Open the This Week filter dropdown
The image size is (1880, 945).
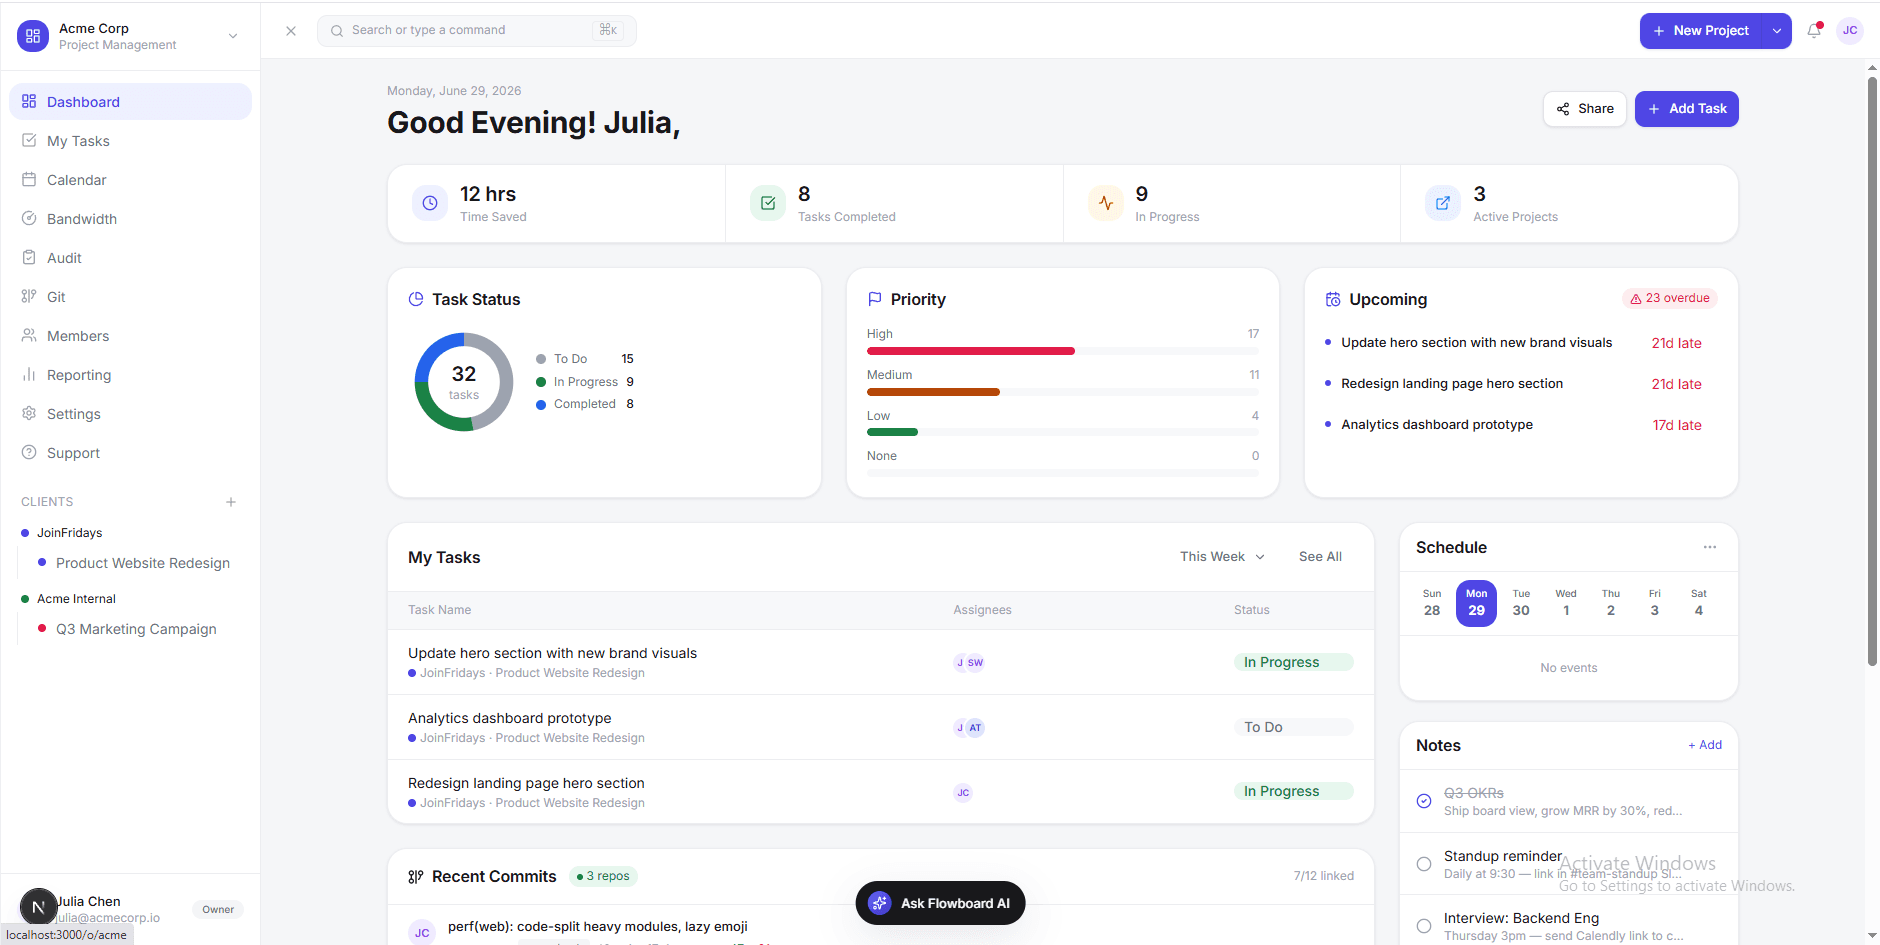tap(1222, 557)
